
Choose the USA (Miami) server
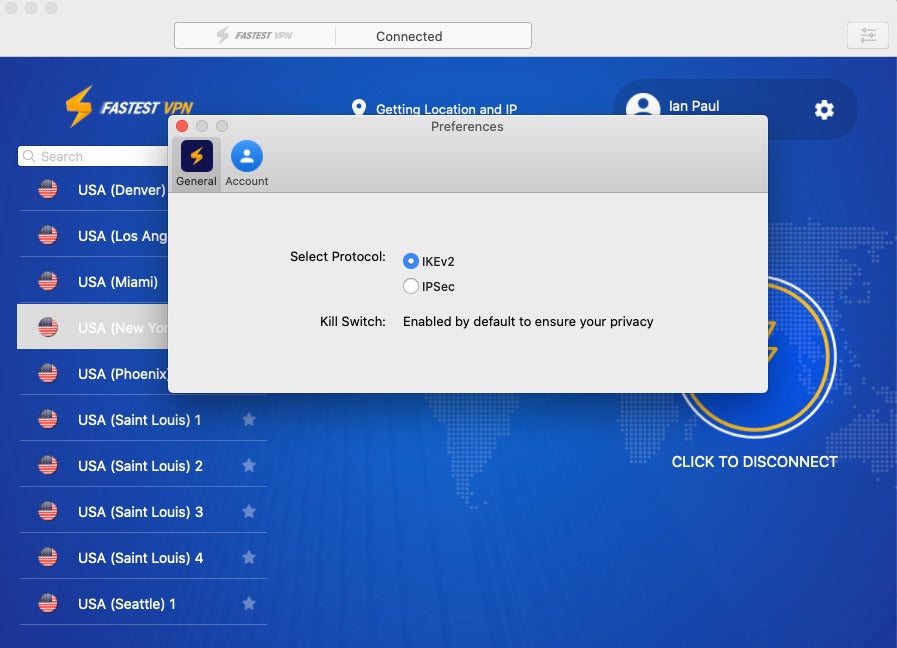(x=94, y=282)
